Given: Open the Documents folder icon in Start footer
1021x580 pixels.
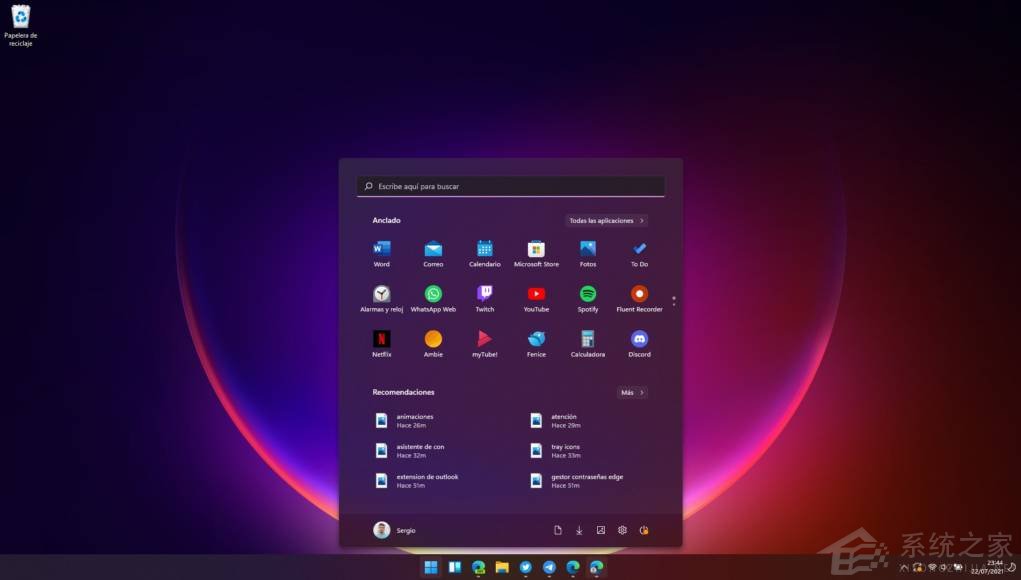Looking at the screenshot, I should tap(557, 530).
